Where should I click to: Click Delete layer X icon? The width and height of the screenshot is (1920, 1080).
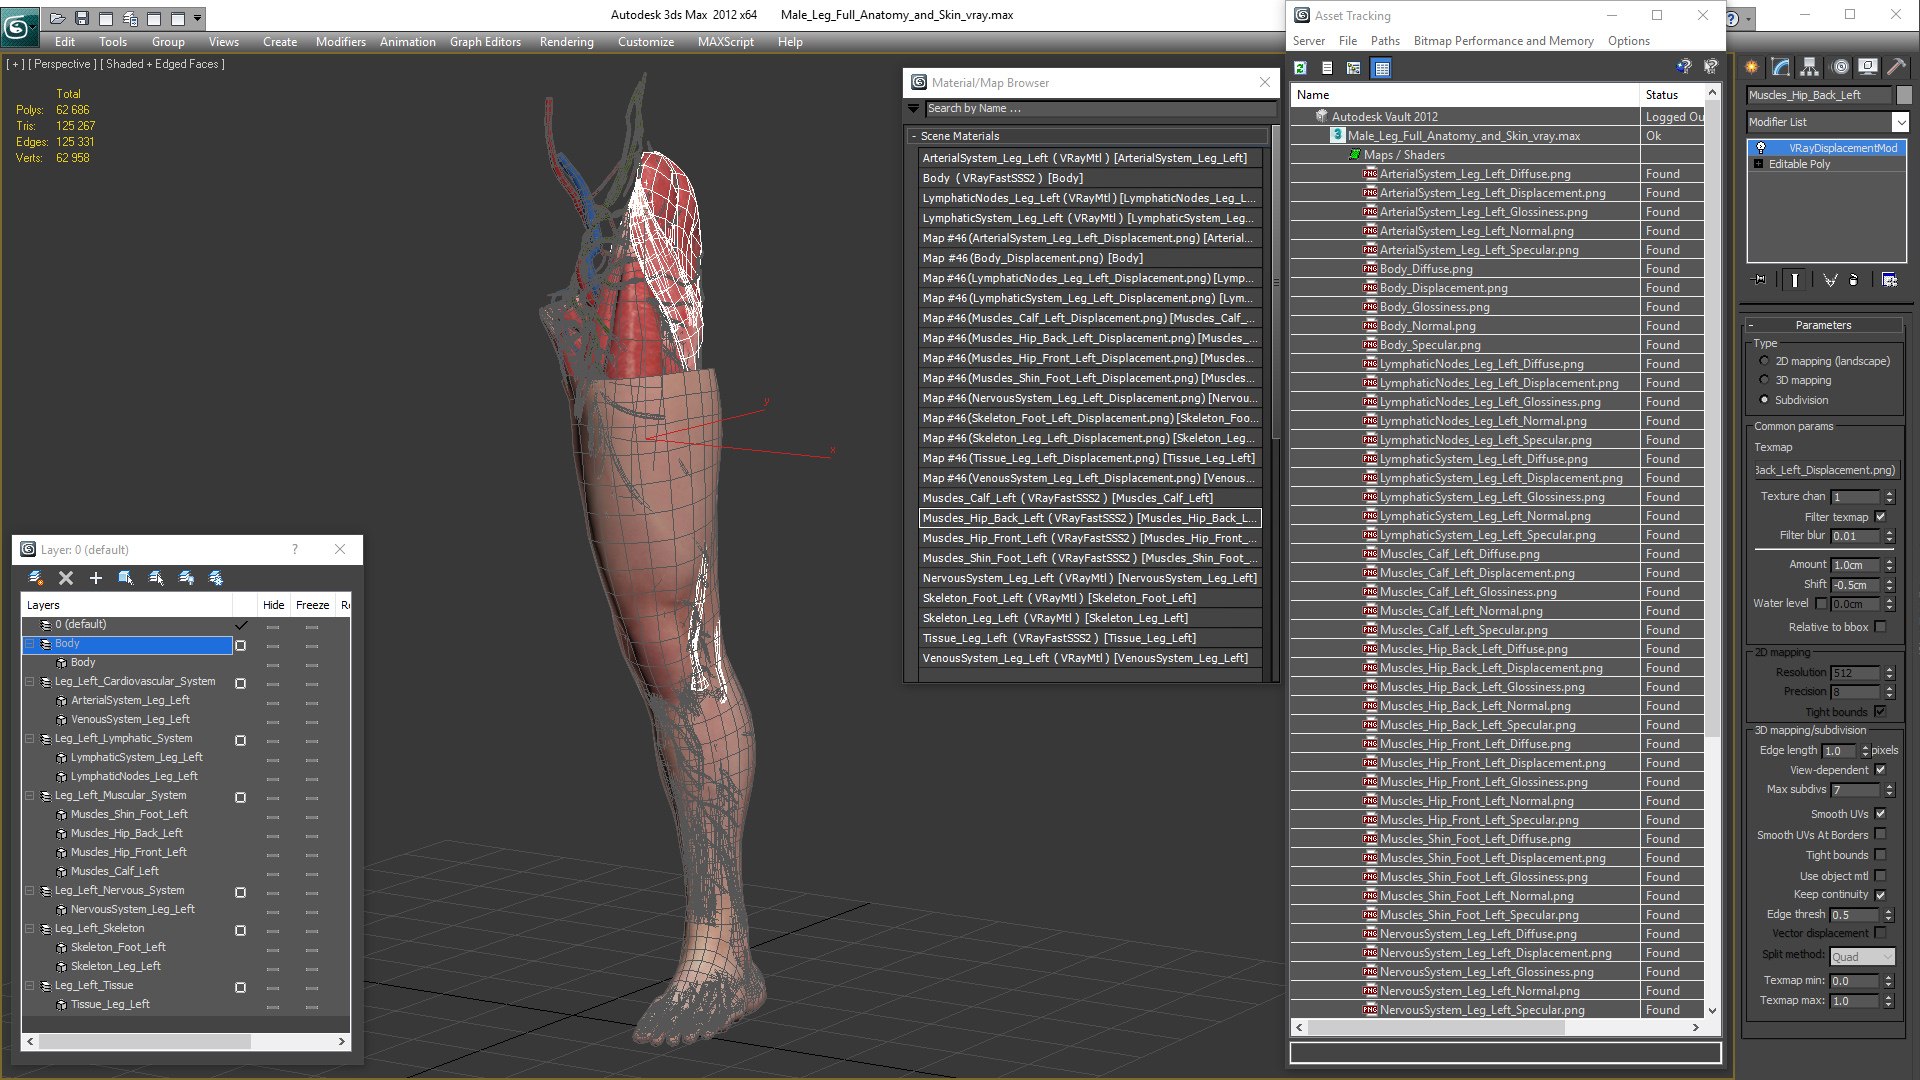pos(66,578)
